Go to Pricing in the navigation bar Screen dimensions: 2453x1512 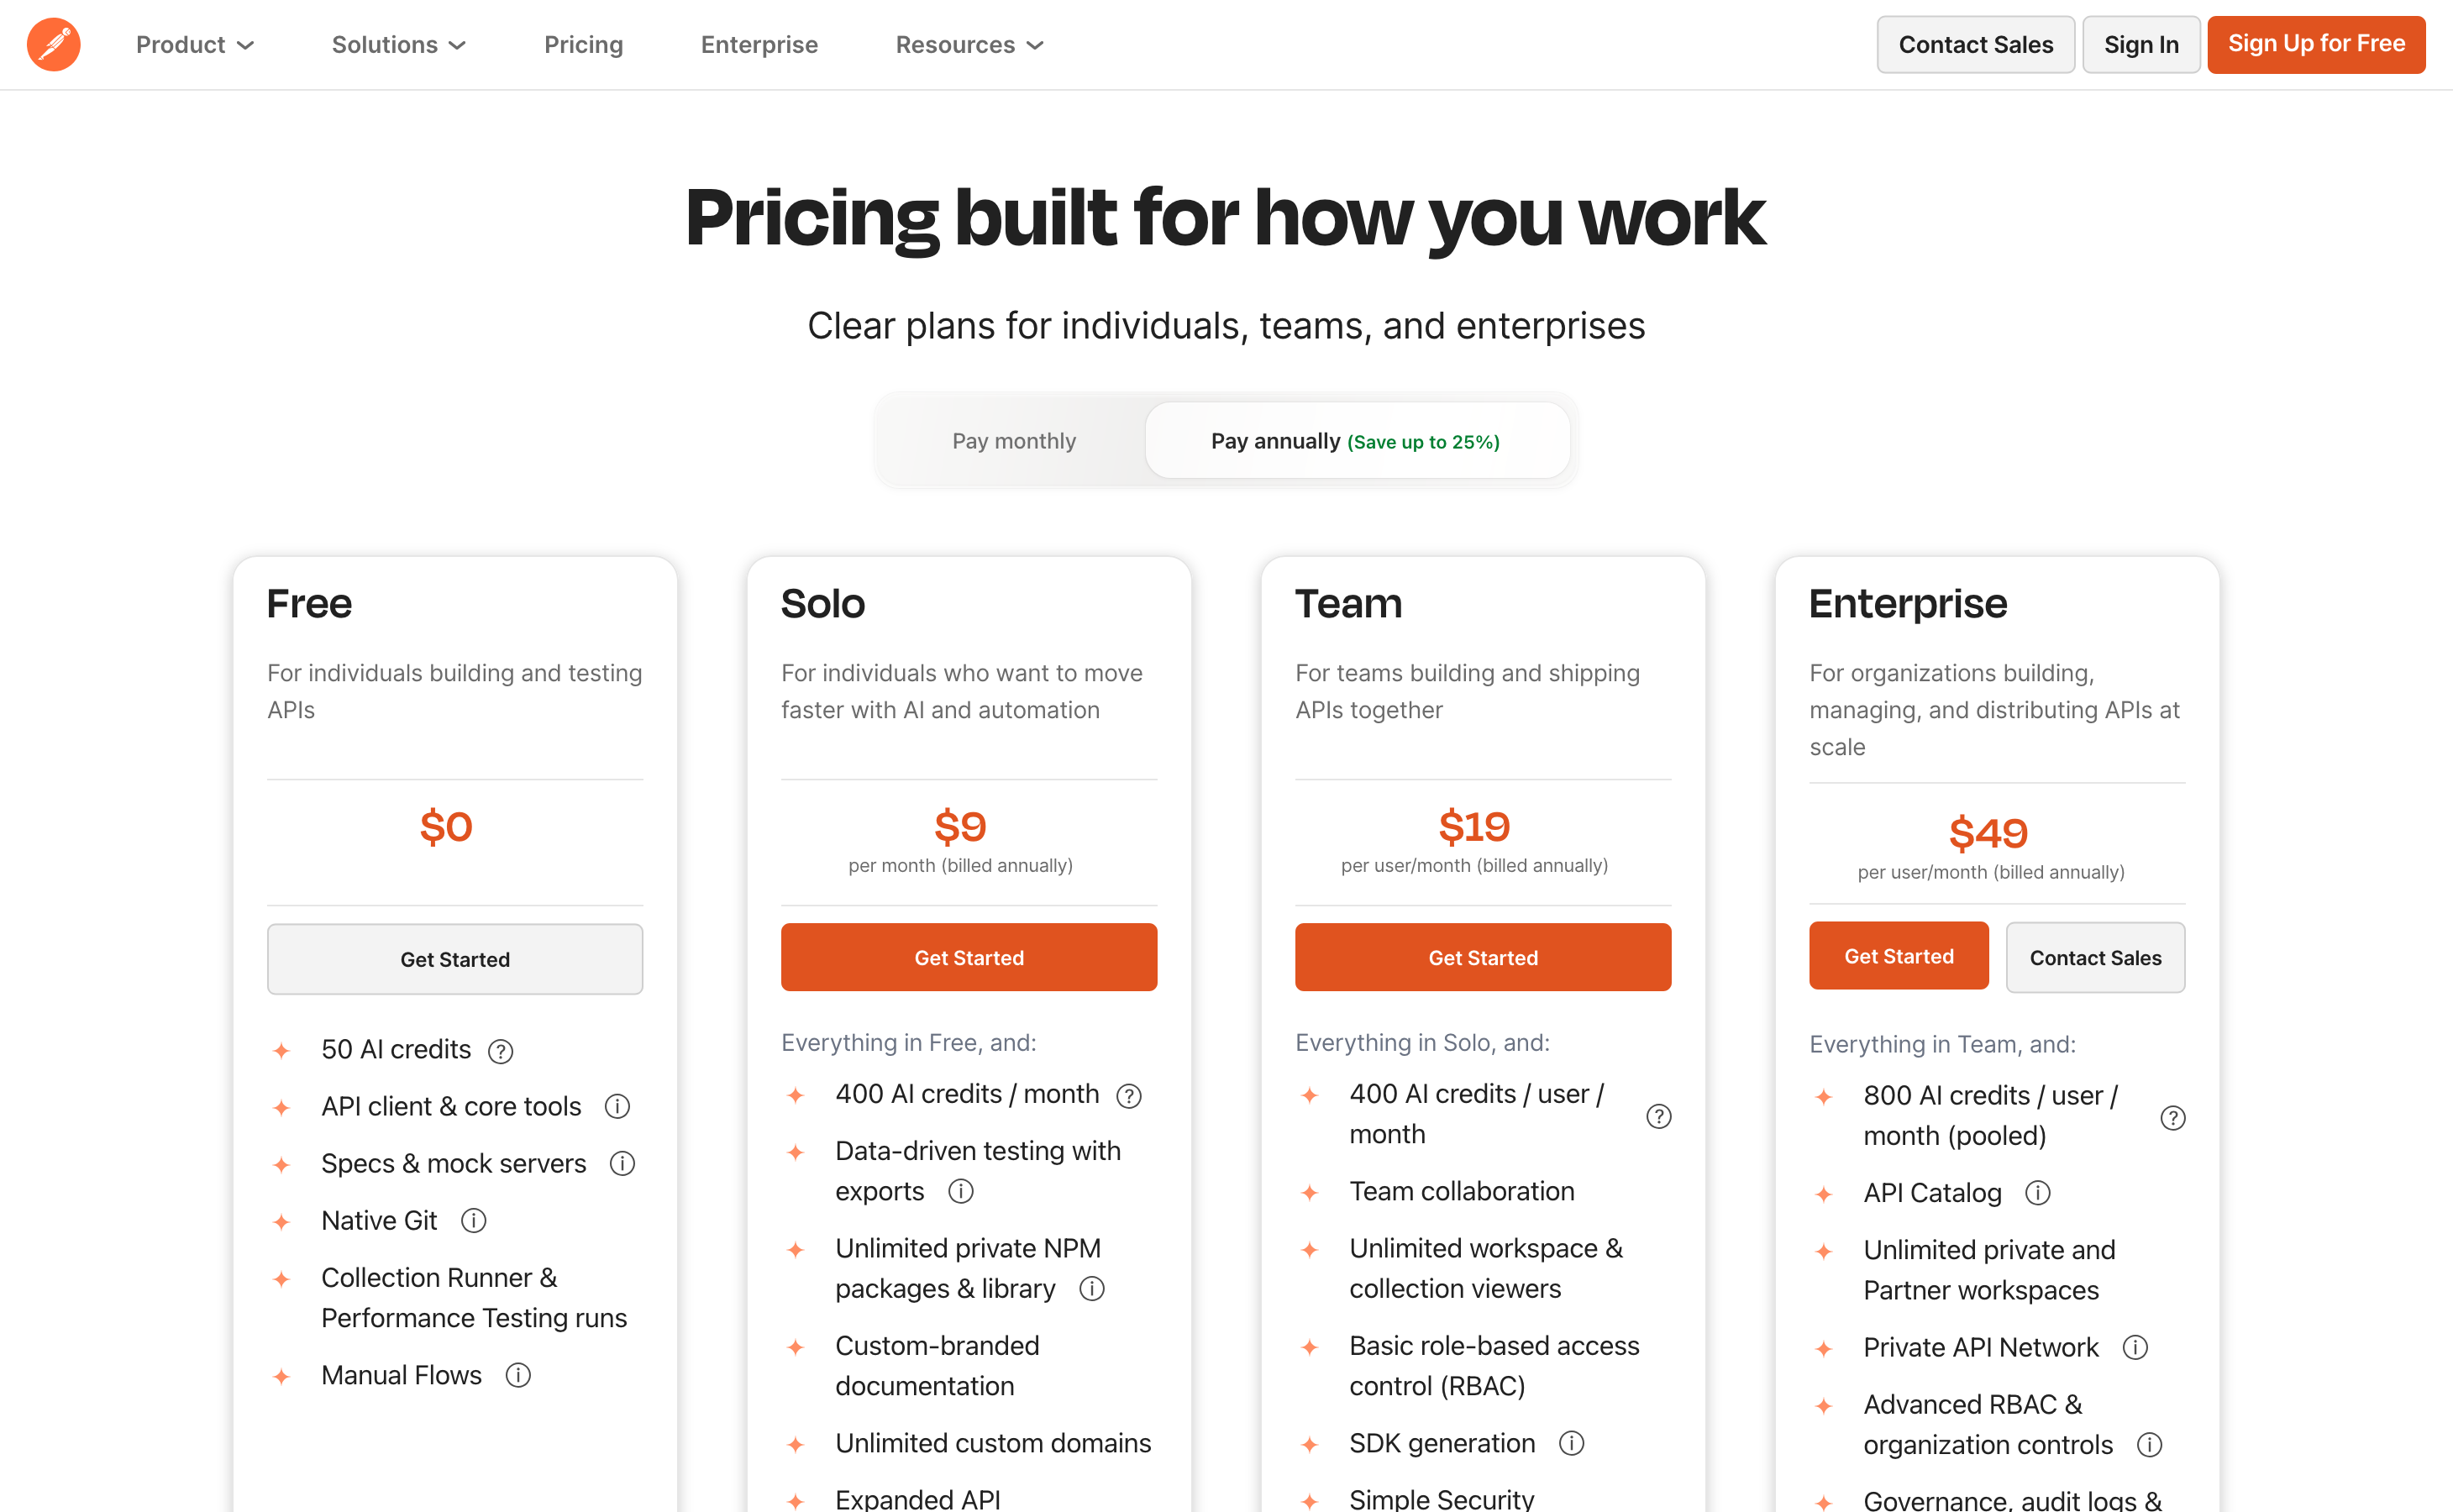tap(583, 45)
